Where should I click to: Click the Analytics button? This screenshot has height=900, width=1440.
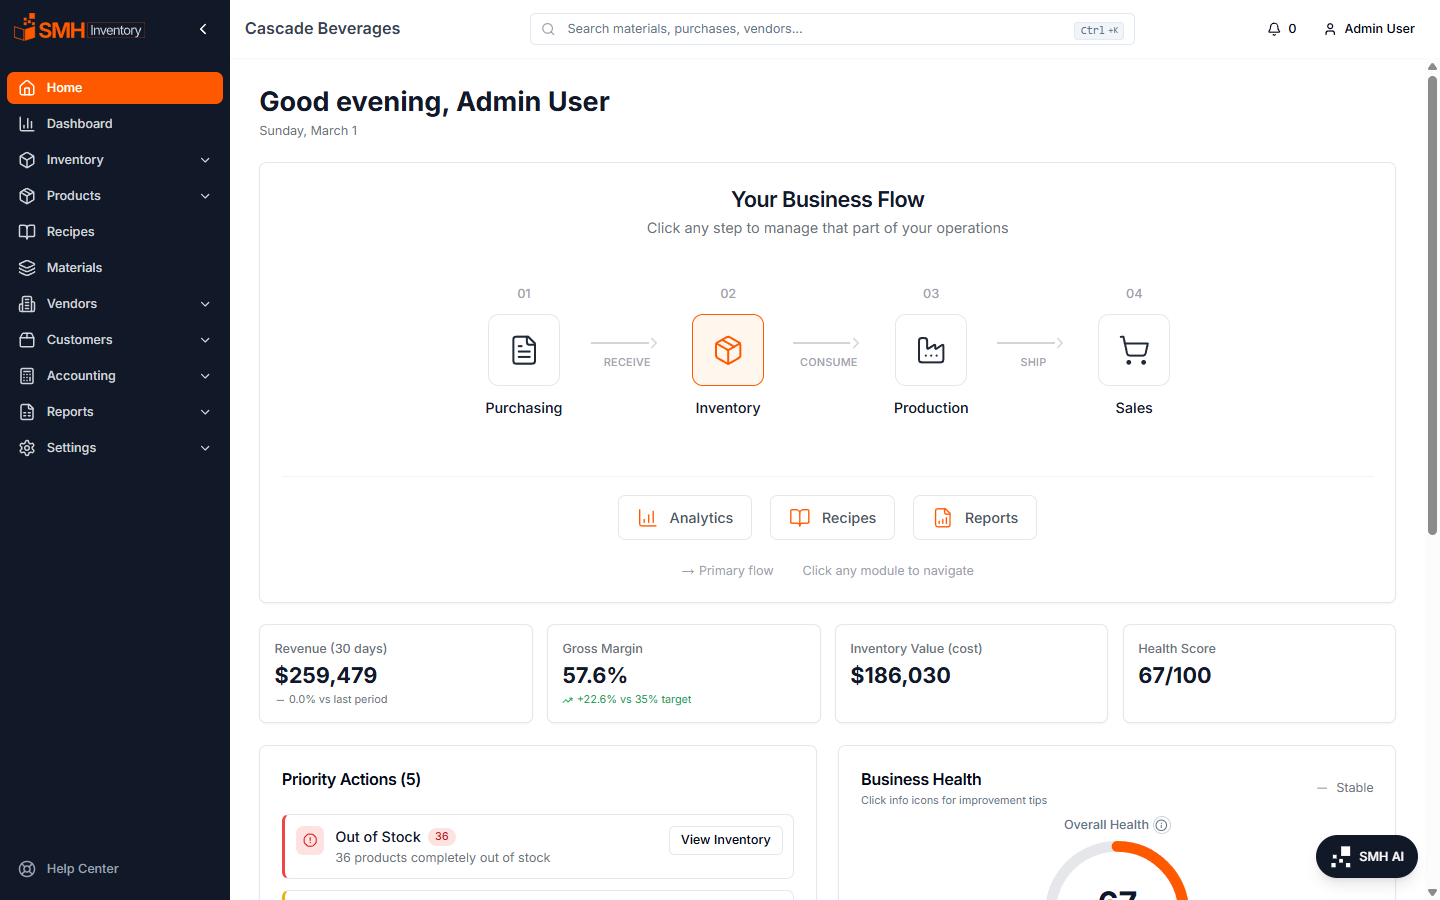[685, 518]
